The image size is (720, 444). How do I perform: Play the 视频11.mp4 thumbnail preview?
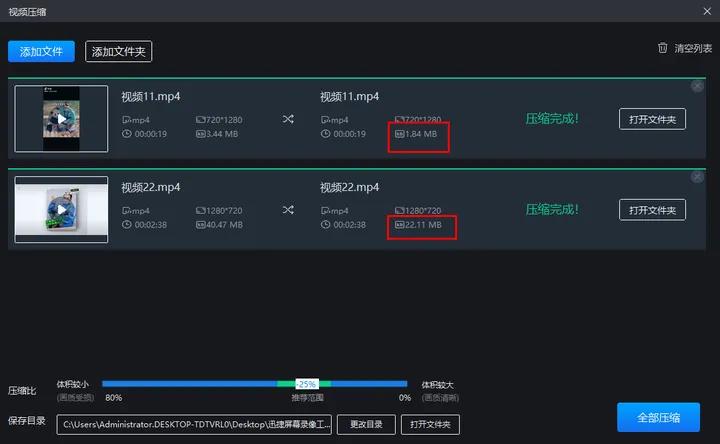coord(62,119)
